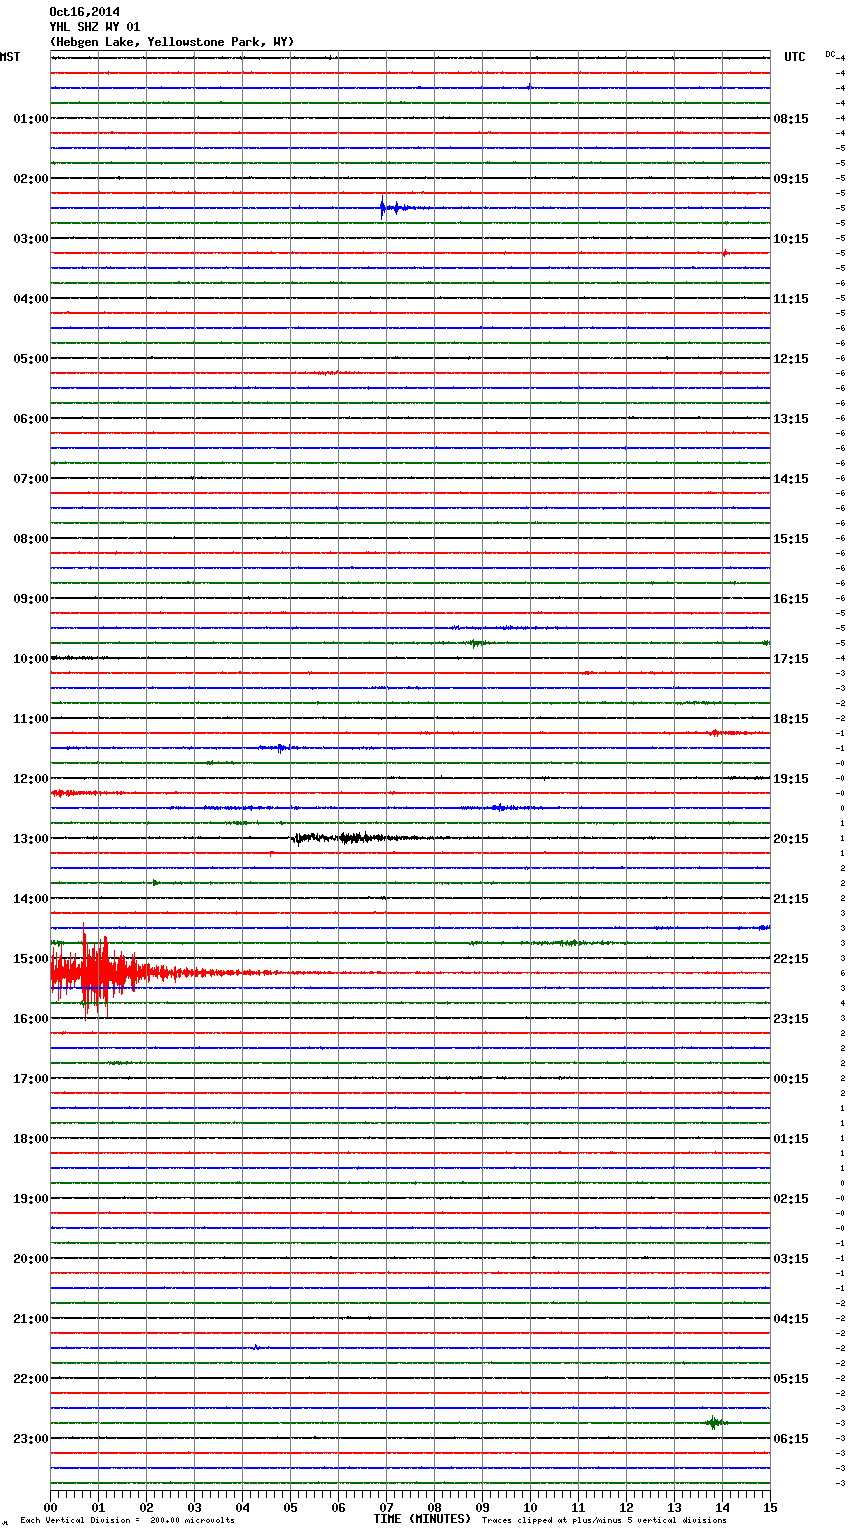Click the 04:00 MST time label

pyautogui.click(x=30, y=299)
